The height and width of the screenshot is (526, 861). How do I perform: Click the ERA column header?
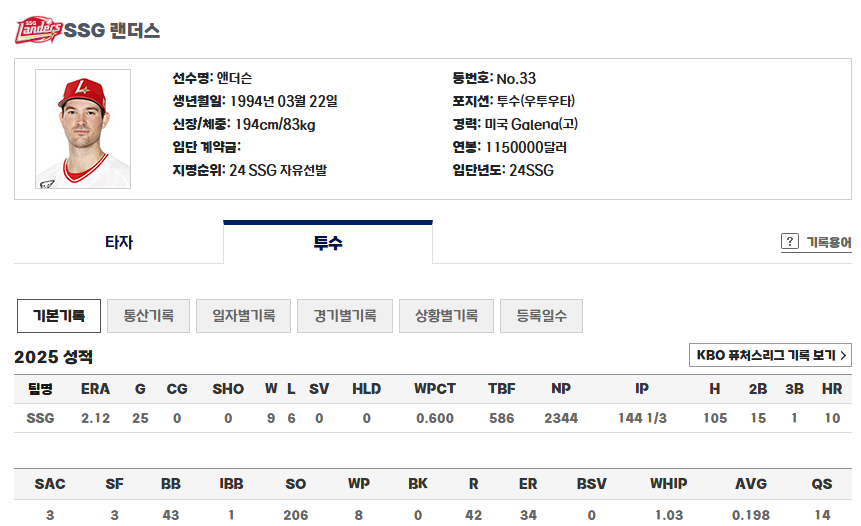coord(96,389)
